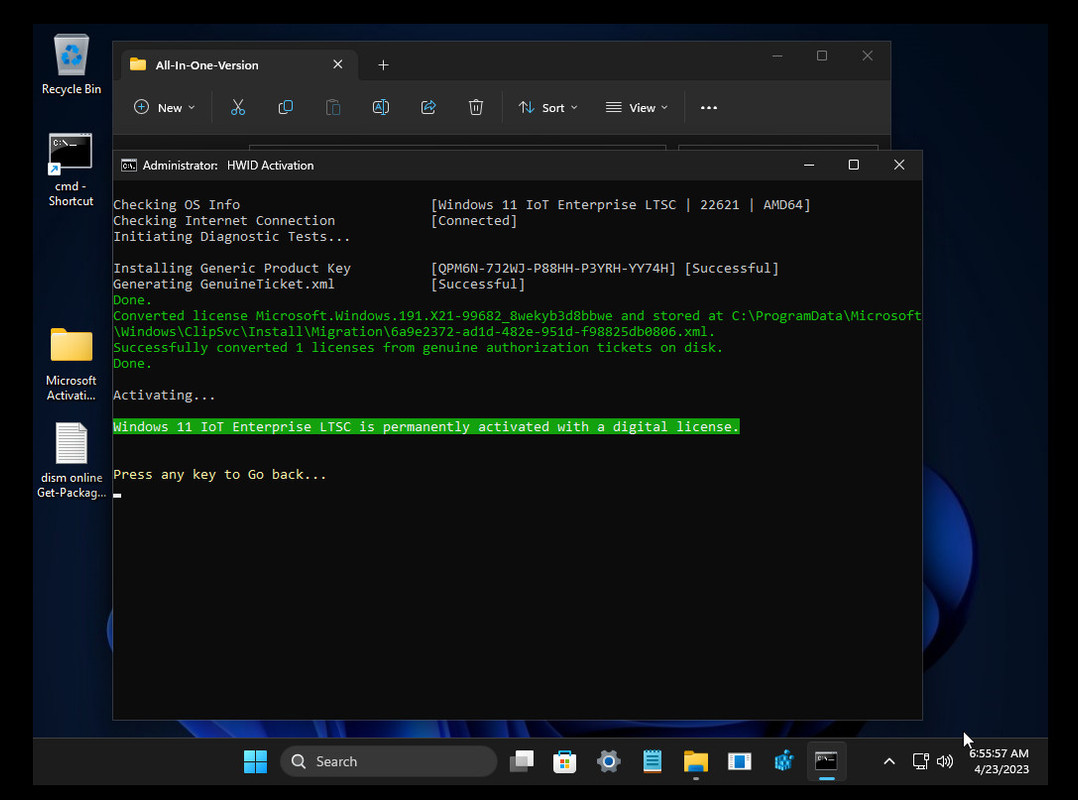Minimize the File Explorer window
1078x800 pixels.
click(778, 56)
